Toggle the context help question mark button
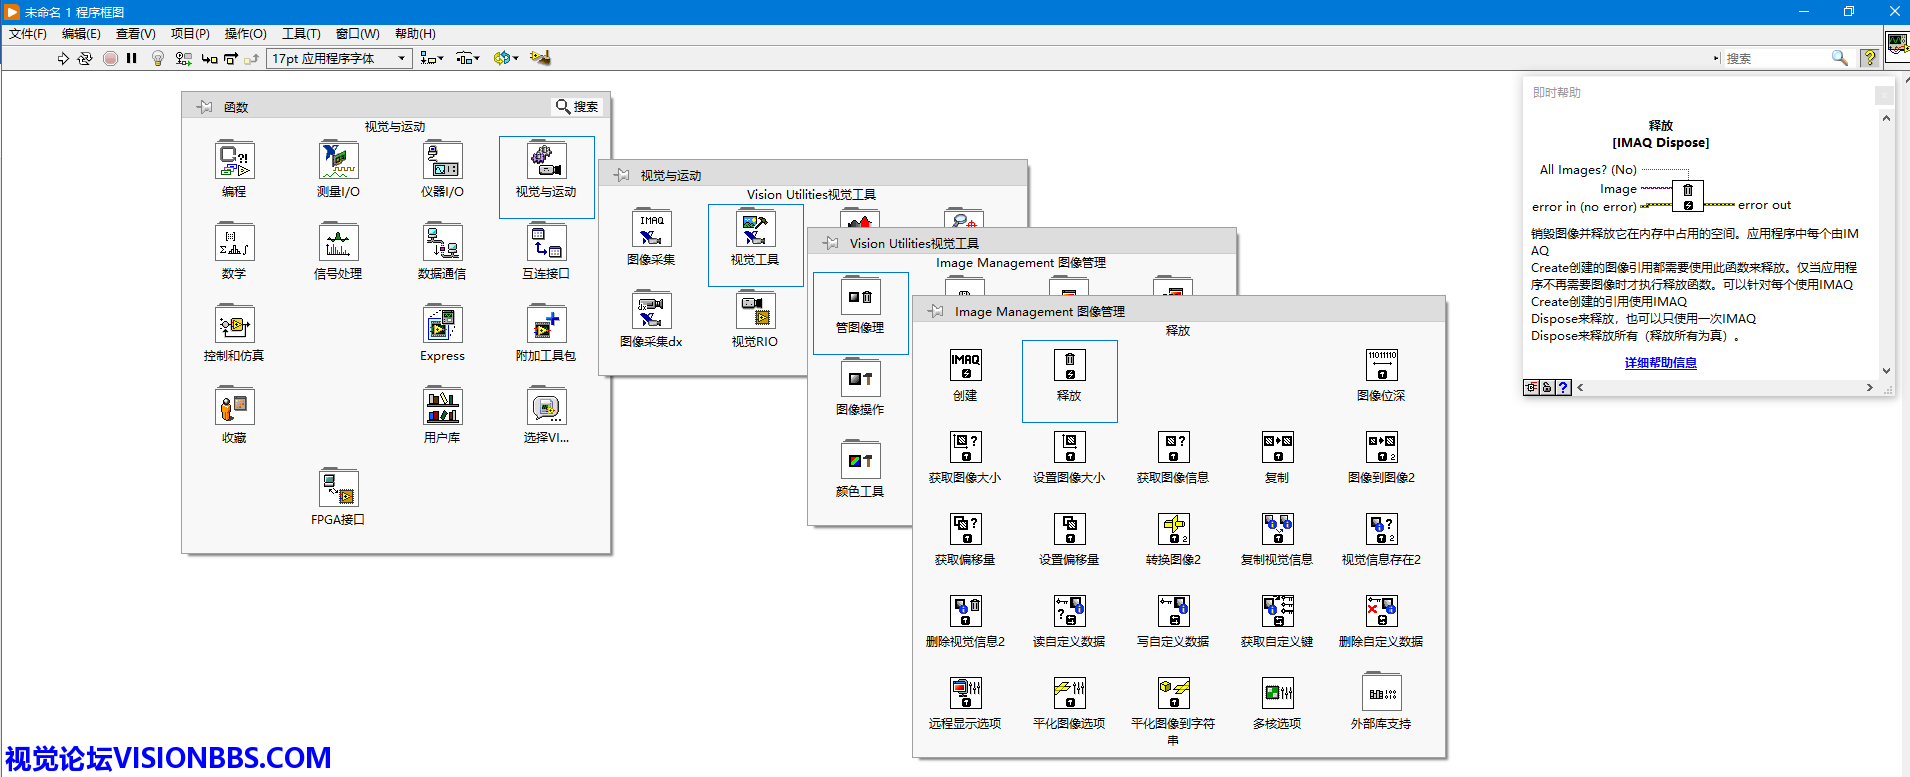The height and width of the screenshot is (777, 1910). 1868,58
